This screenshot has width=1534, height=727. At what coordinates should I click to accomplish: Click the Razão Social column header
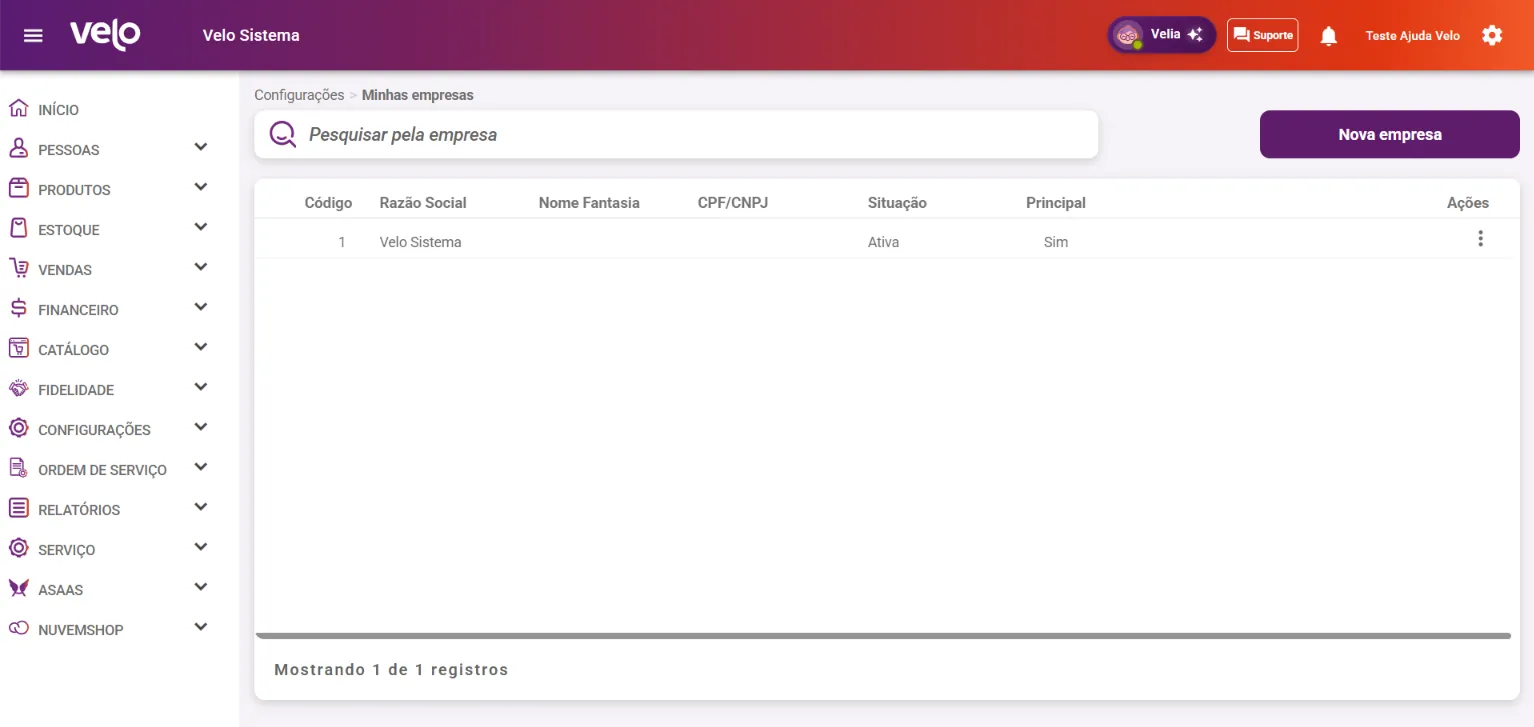click(423, 203)
